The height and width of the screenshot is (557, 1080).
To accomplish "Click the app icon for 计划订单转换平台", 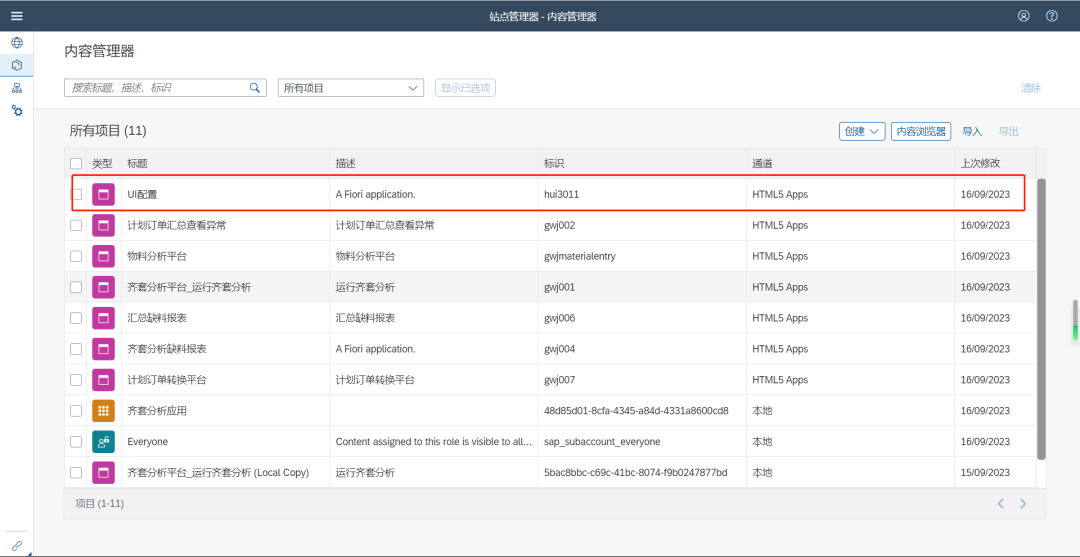I will pos(103,380).
